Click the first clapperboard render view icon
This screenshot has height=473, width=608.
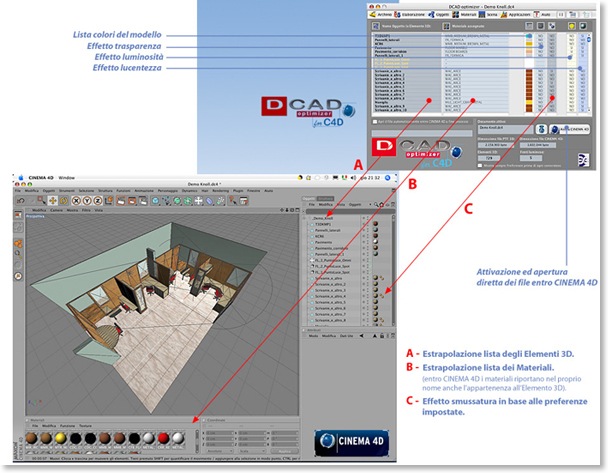(121, 201)
